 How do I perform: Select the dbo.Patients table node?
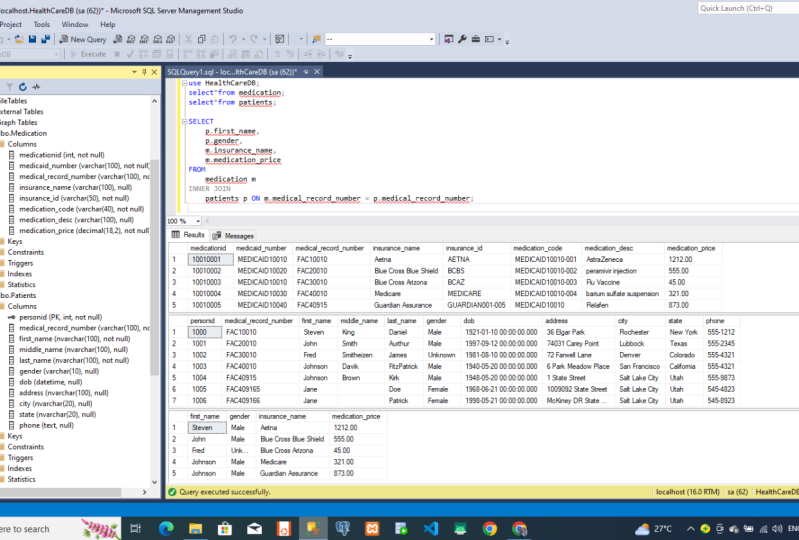point(18,295)
